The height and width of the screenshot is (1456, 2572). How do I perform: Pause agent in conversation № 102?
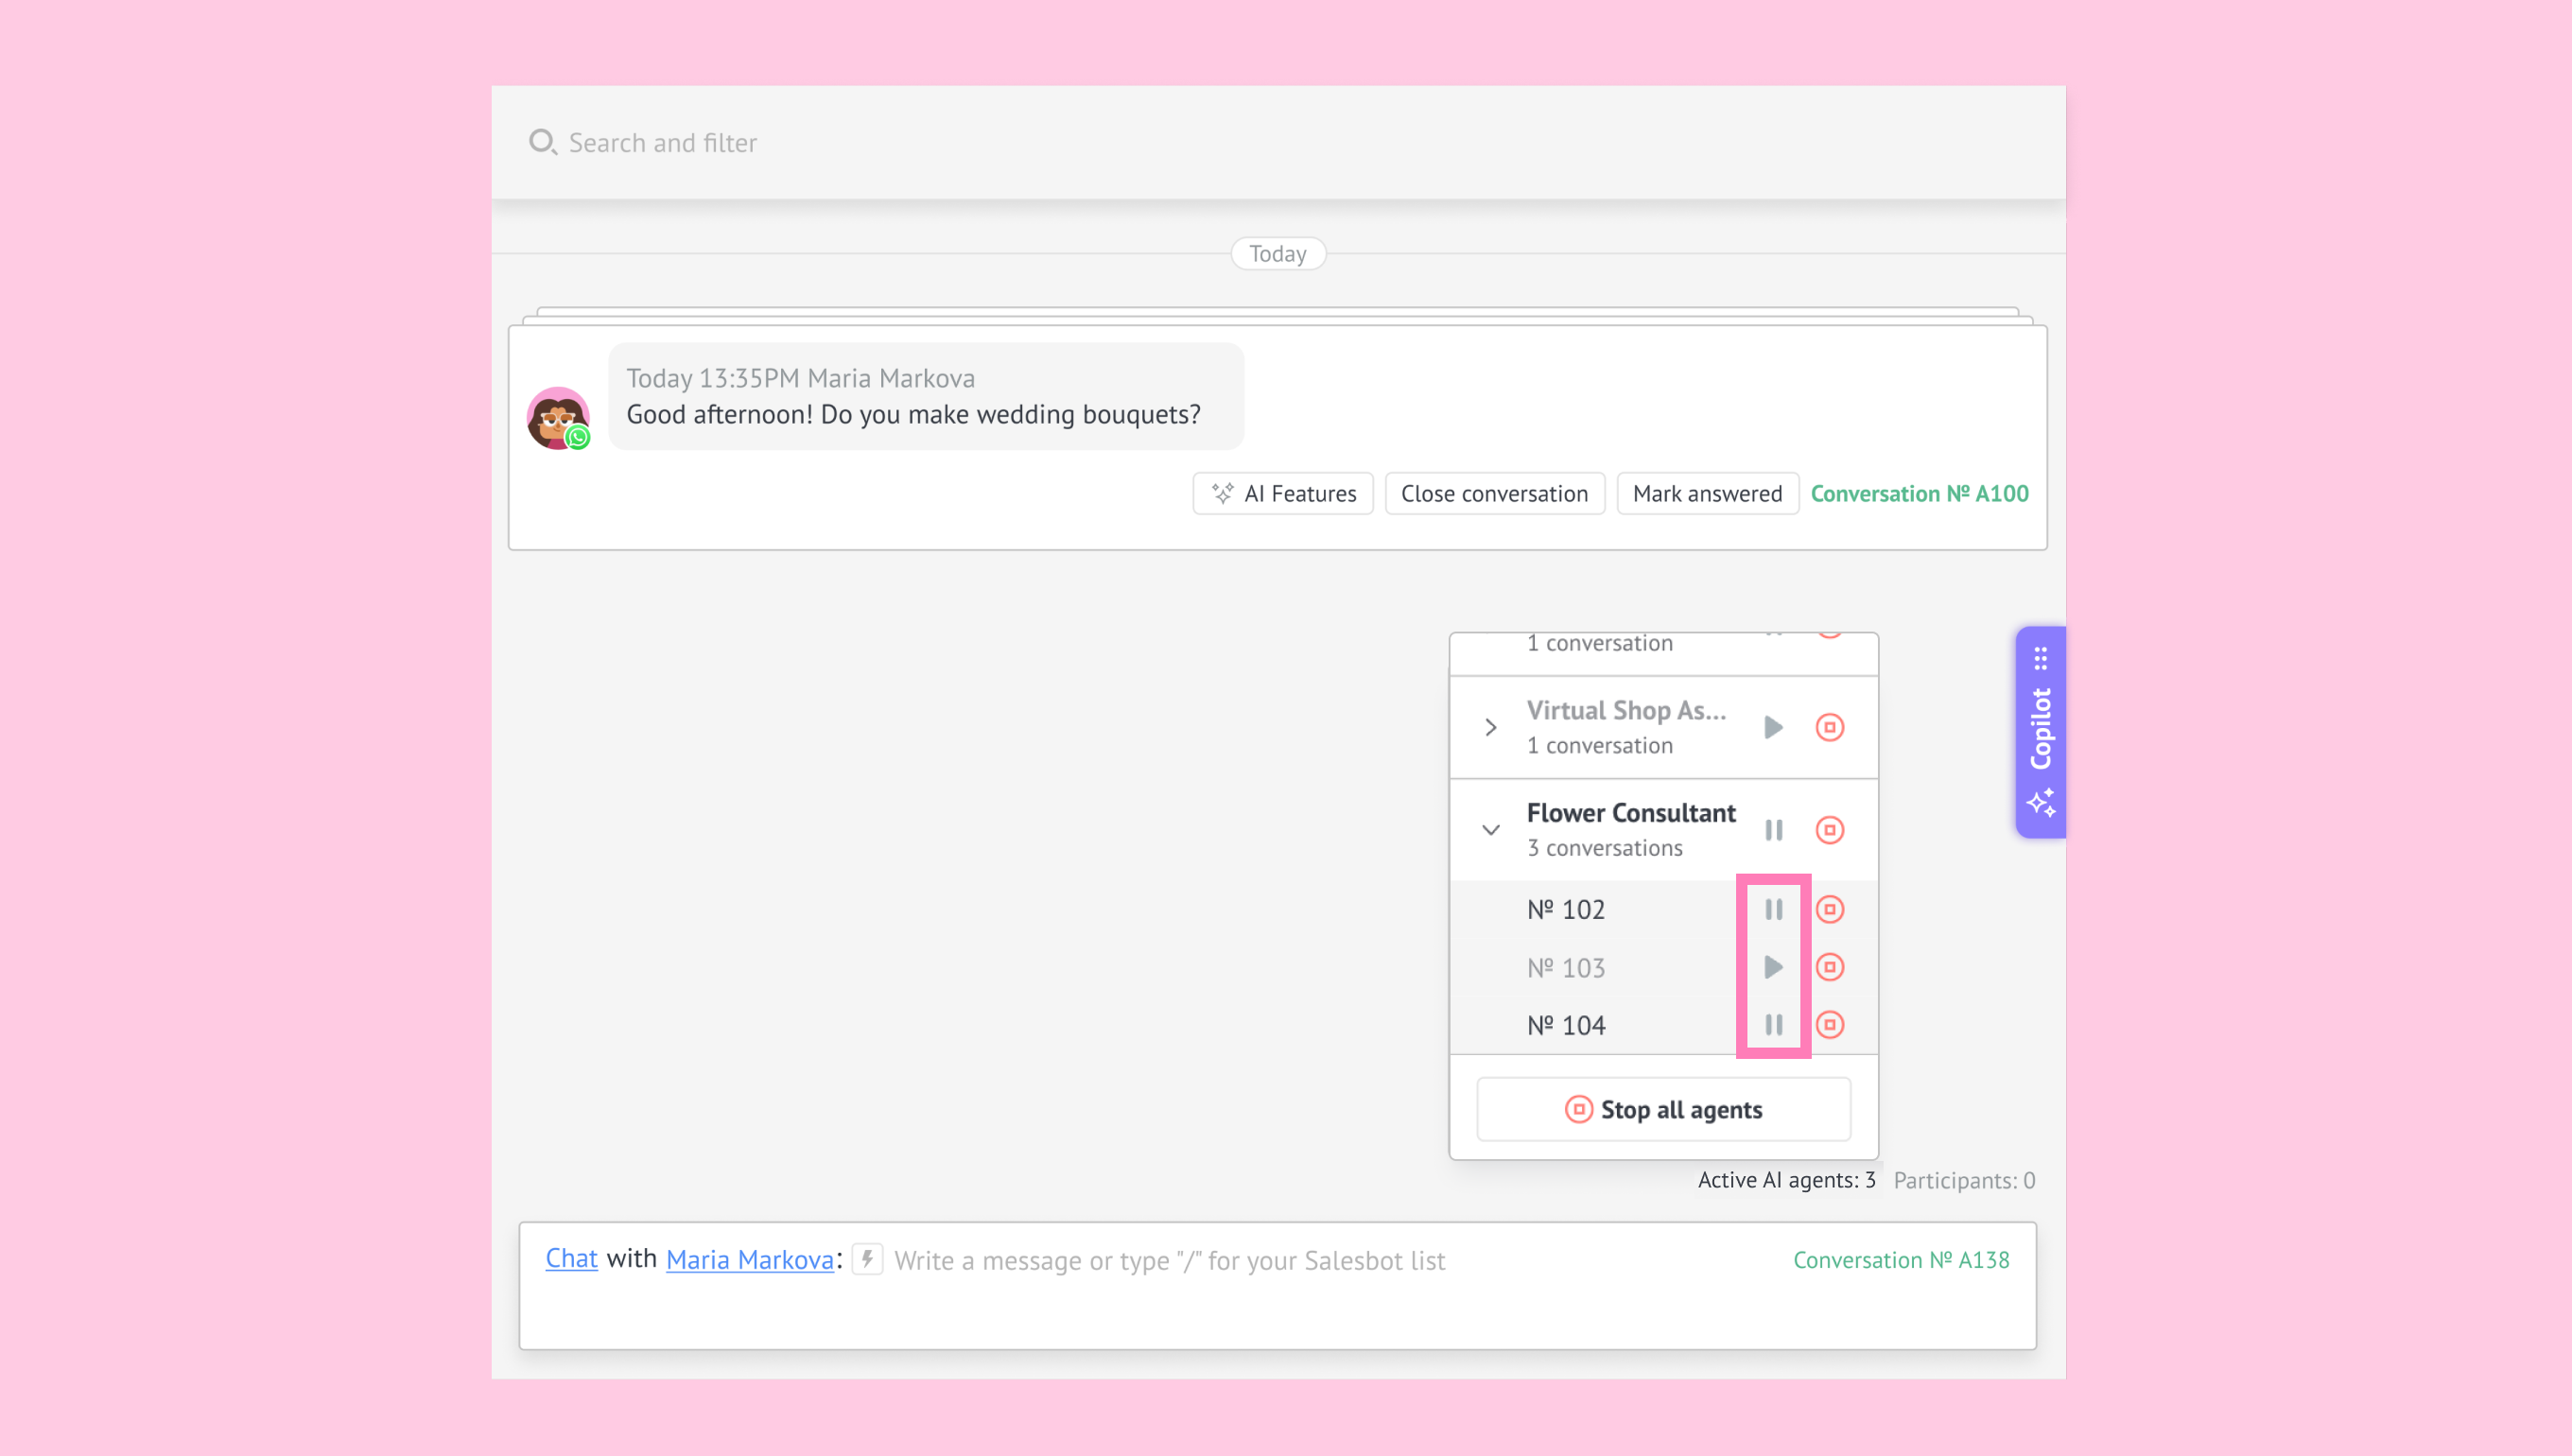pyautogui.click(x=1773, y=909)
